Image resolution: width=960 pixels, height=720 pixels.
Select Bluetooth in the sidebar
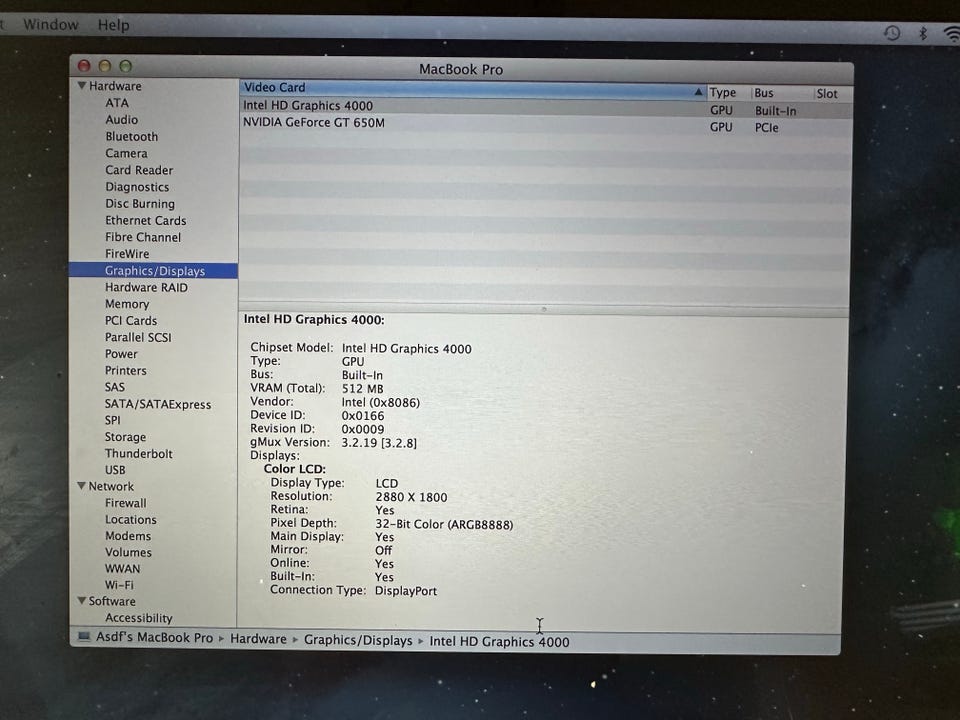click(132, 137)
